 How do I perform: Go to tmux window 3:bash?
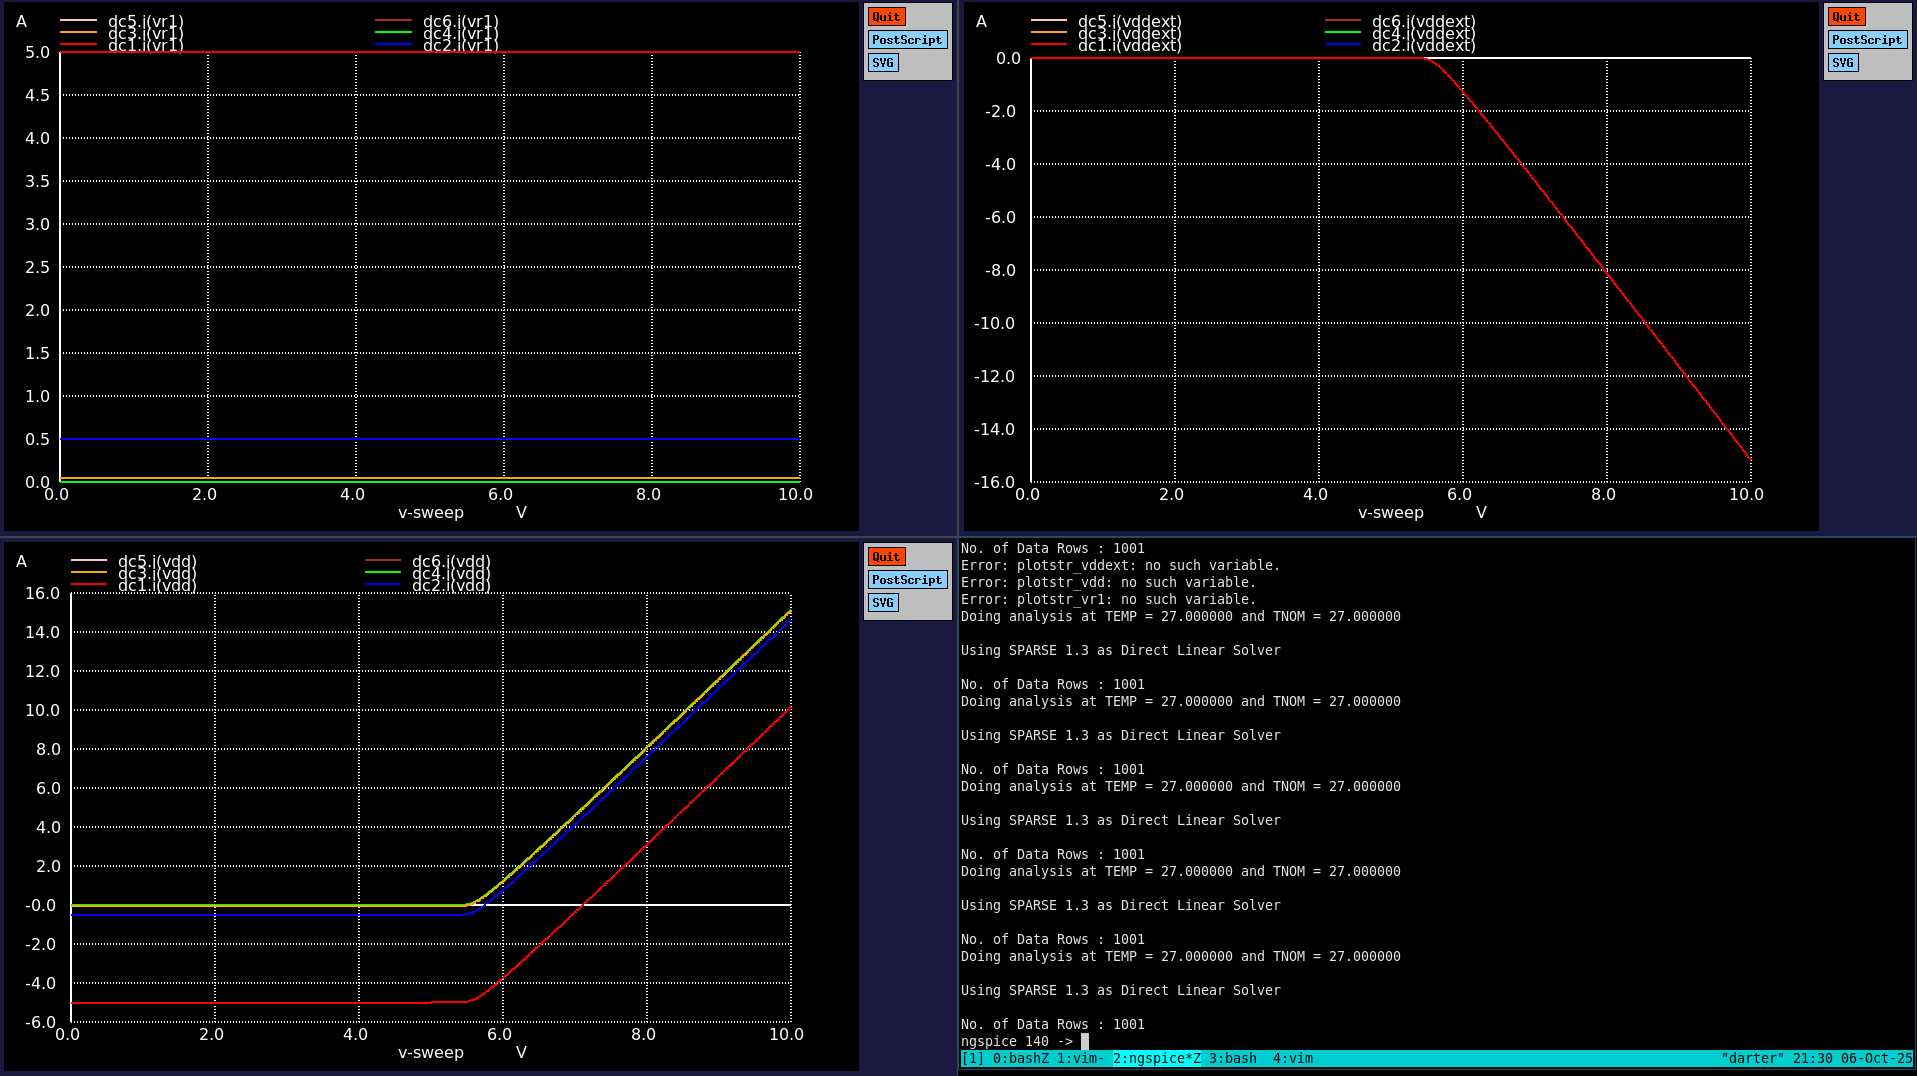coord(1232,1058)
